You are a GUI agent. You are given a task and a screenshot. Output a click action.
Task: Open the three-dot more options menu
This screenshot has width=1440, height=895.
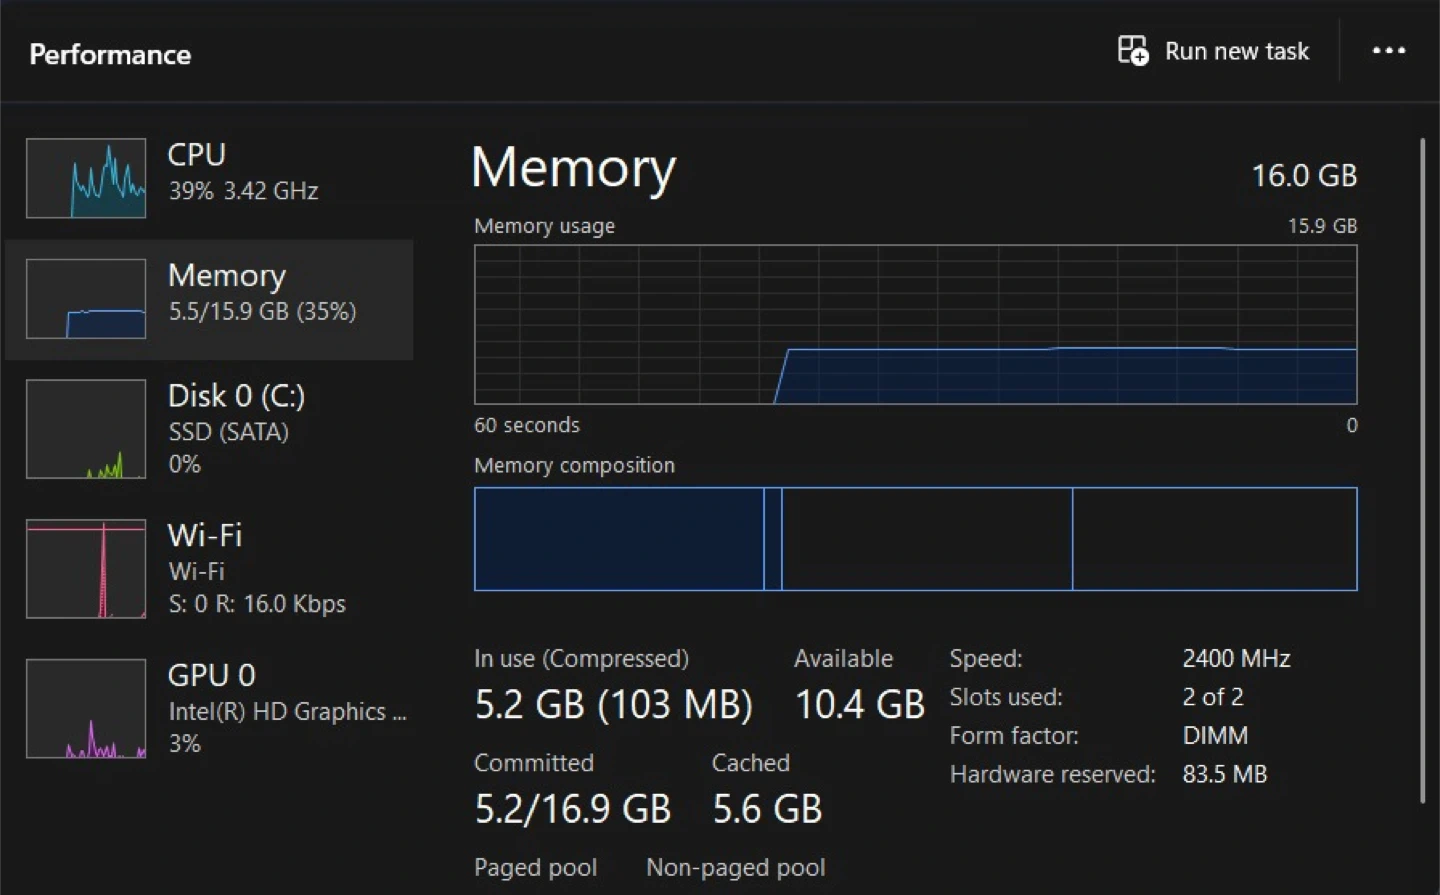(1388, 50)
